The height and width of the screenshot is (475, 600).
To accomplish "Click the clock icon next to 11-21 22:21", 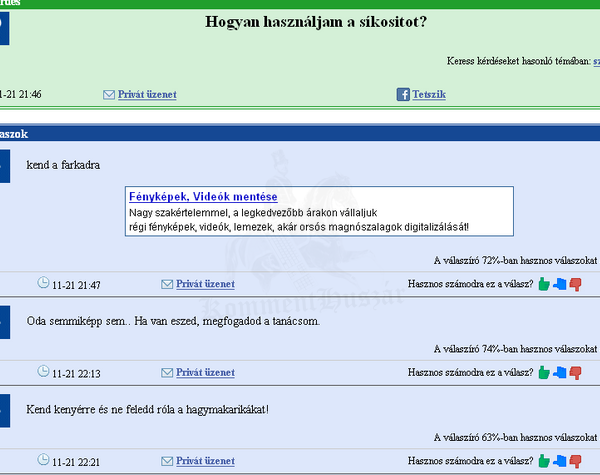I will (x=43, y=459).
